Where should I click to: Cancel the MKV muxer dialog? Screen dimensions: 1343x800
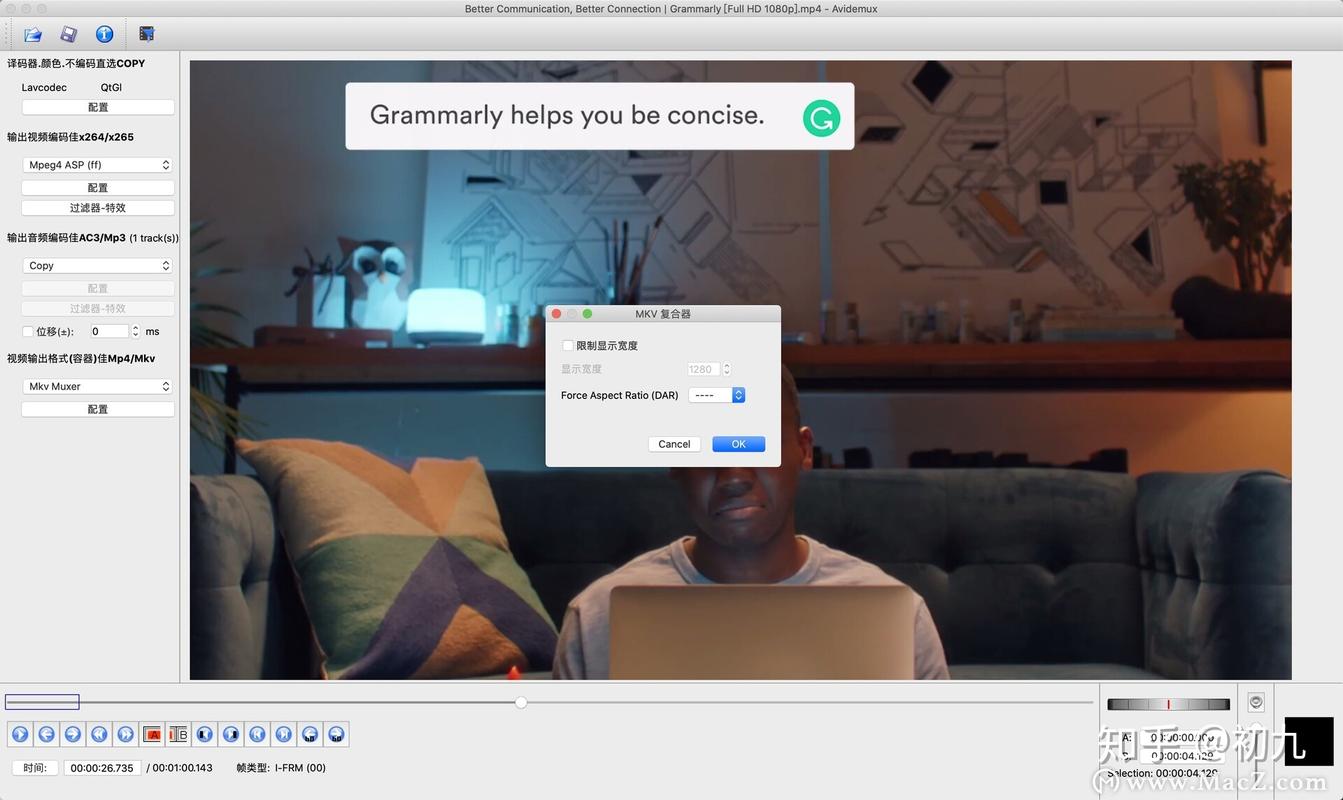[674, 444]
